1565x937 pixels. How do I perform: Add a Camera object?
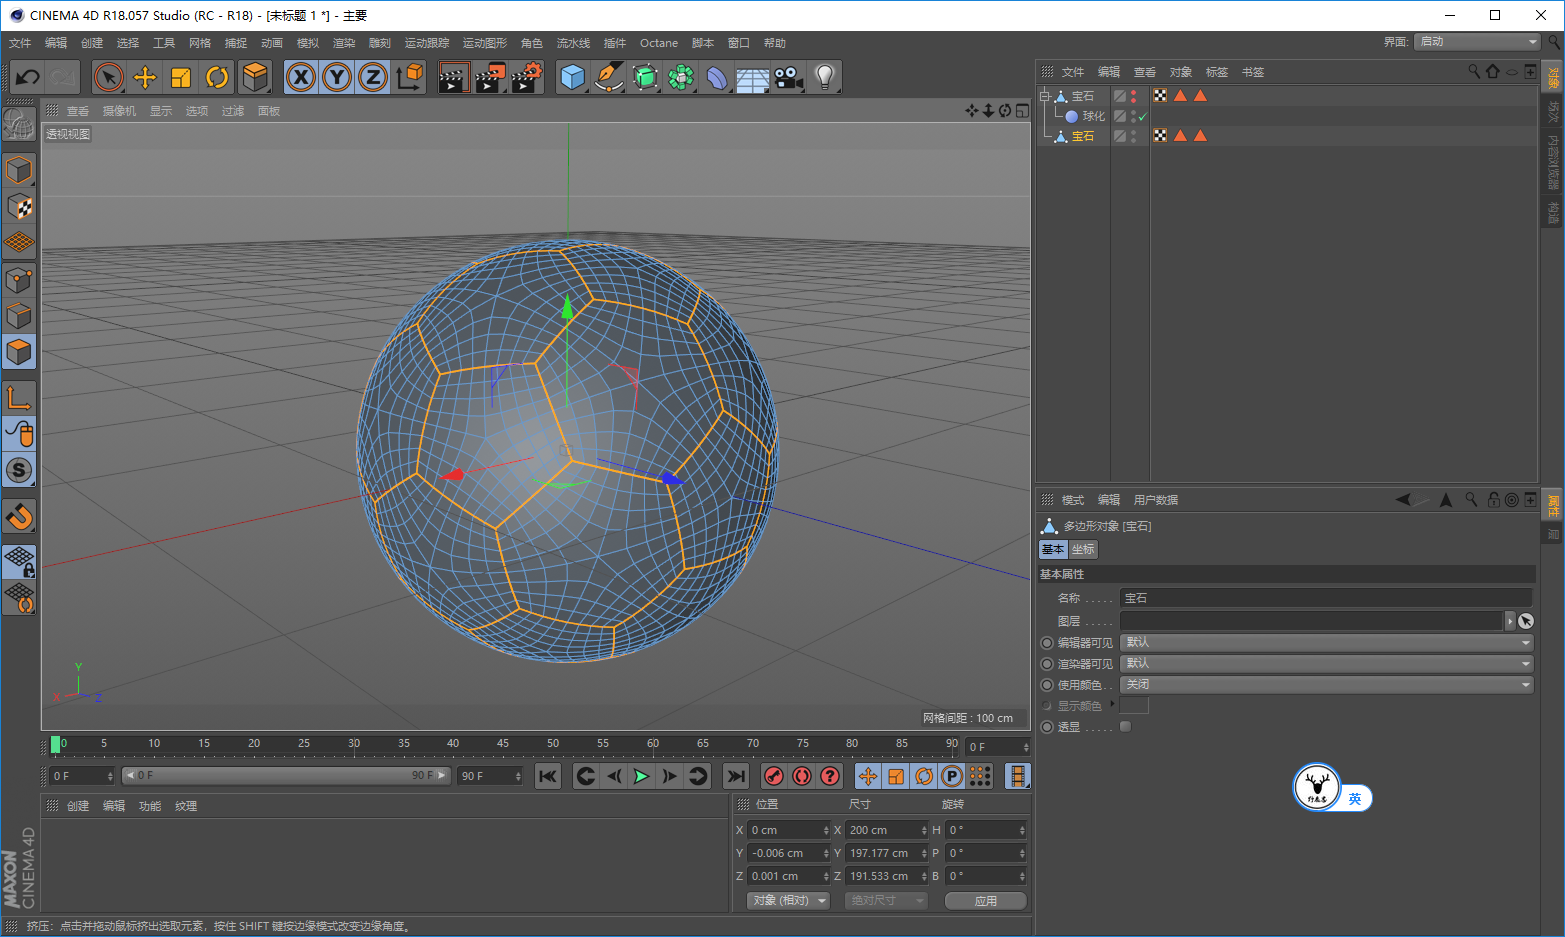tap(788, 77)
